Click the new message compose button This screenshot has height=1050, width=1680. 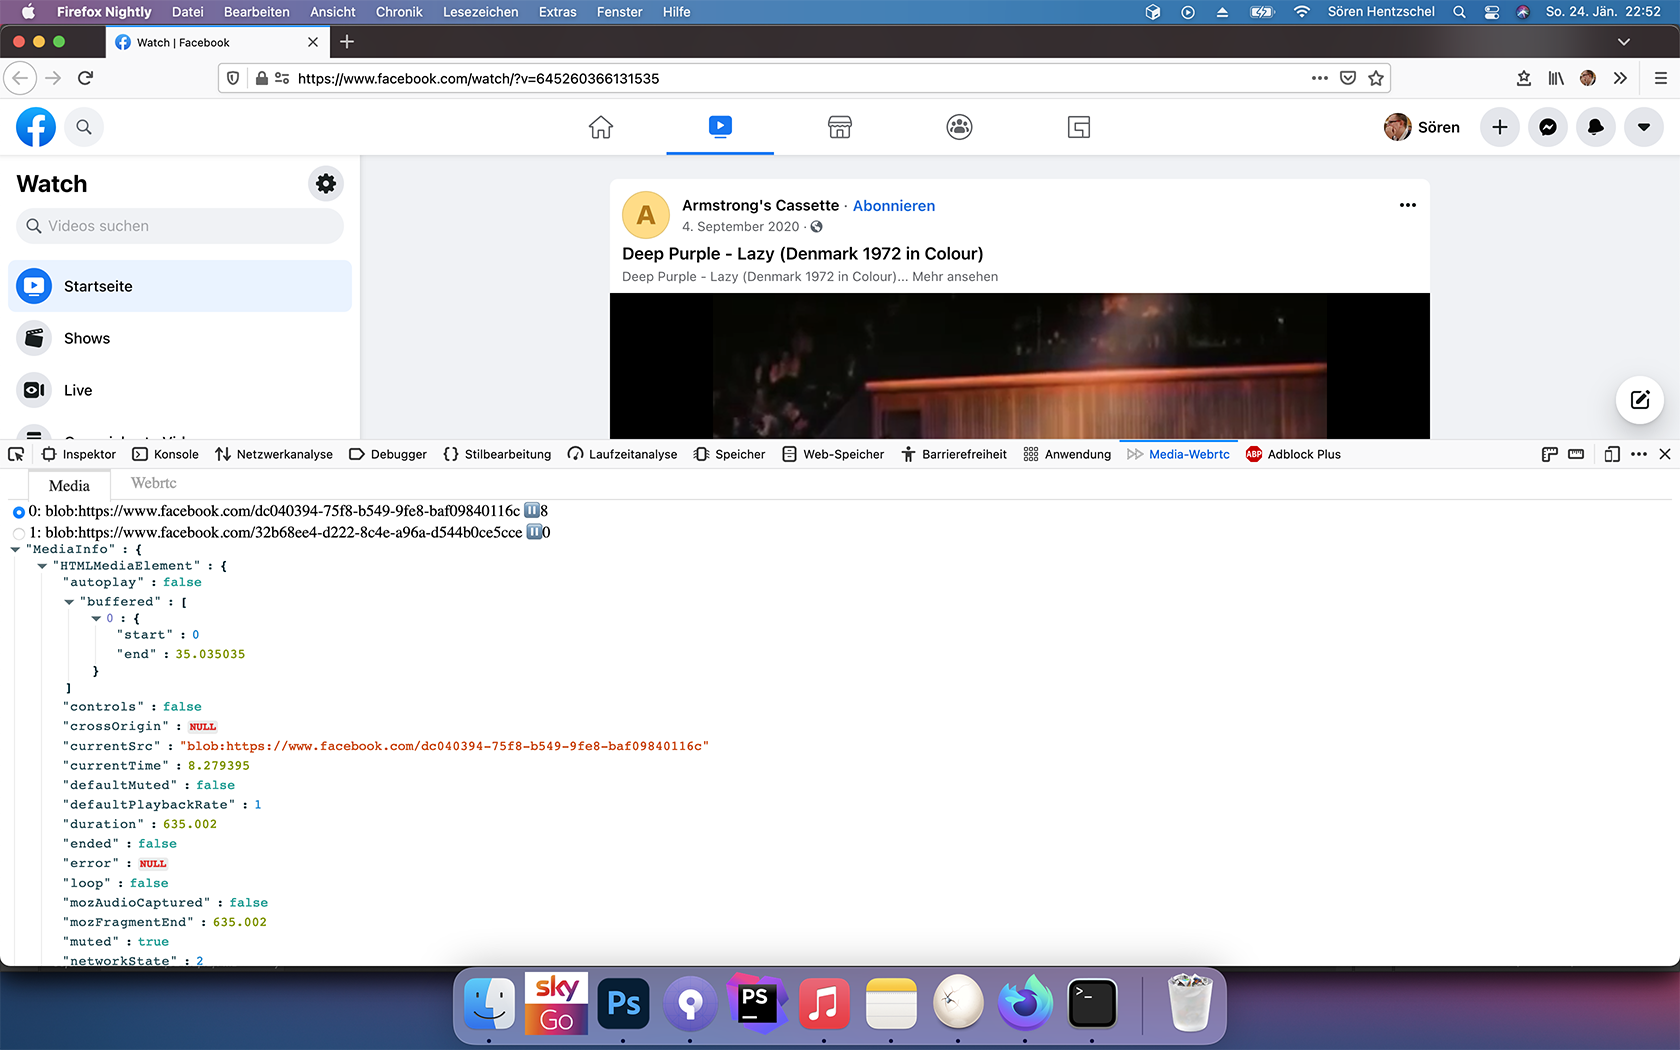coord(1639,400)
